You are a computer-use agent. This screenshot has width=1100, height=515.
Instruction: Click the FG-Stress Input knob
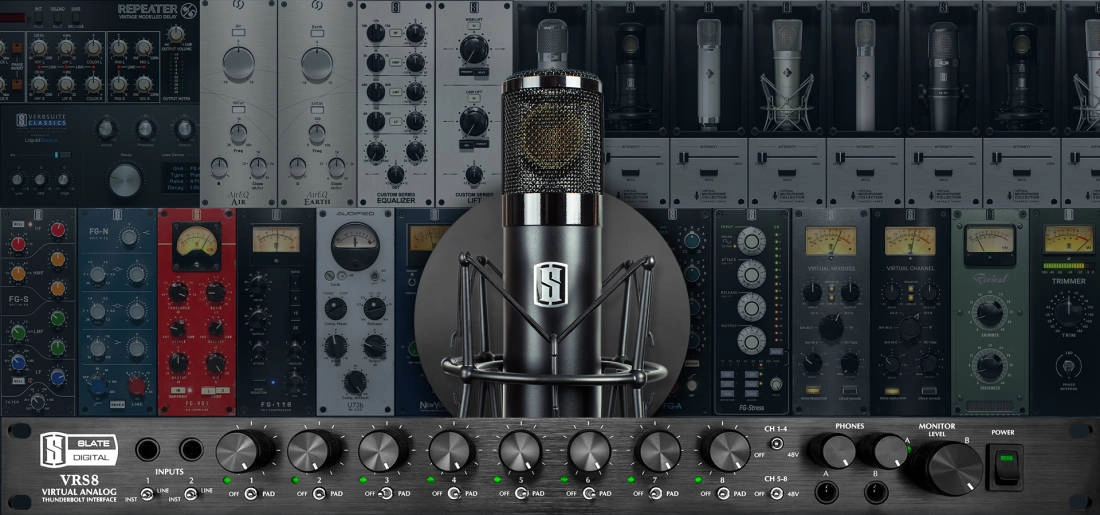coord(750,240)
